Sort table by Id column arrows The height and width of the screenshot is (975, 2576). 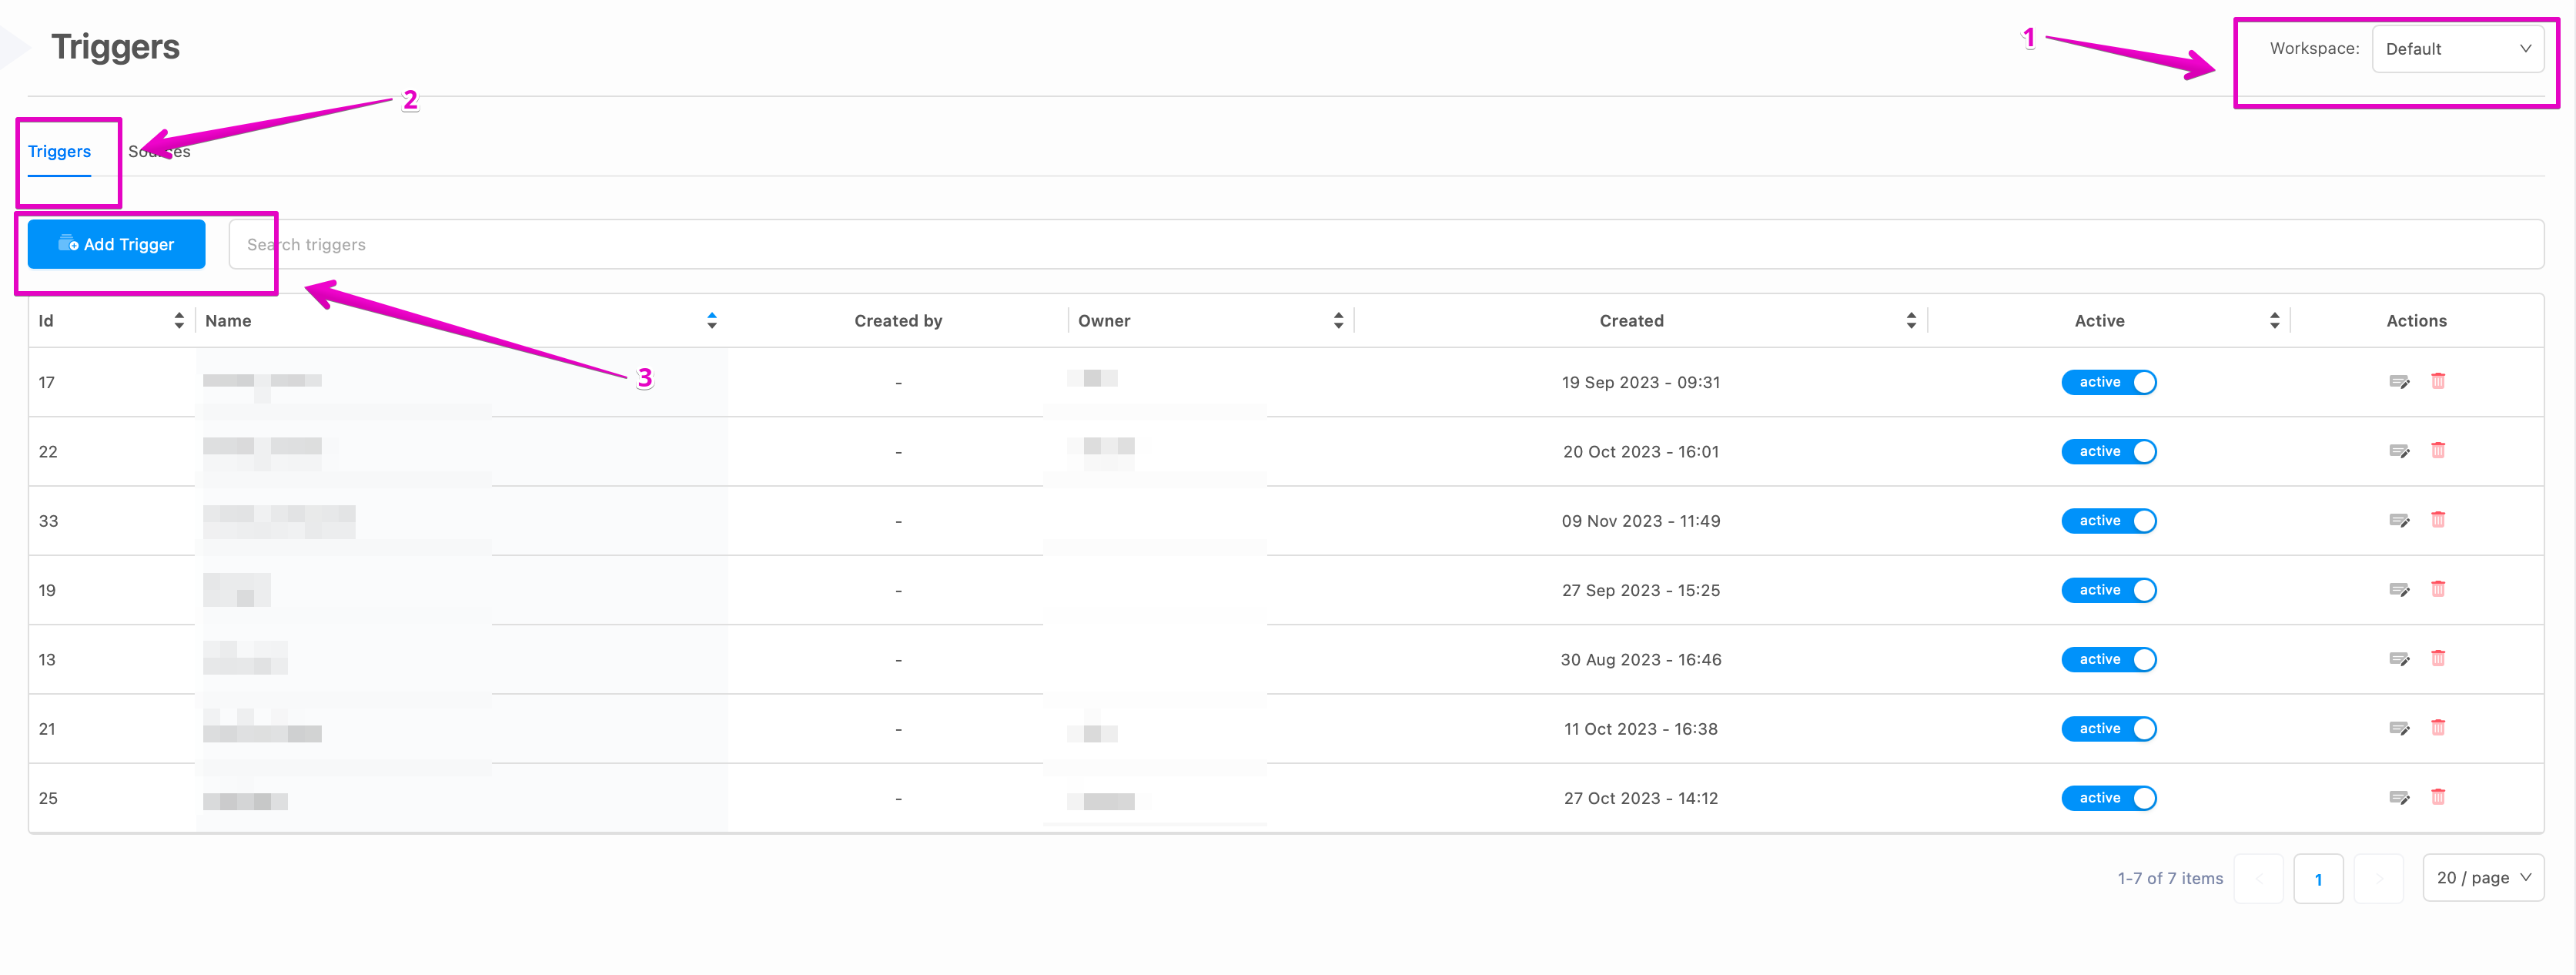point(179,320)
